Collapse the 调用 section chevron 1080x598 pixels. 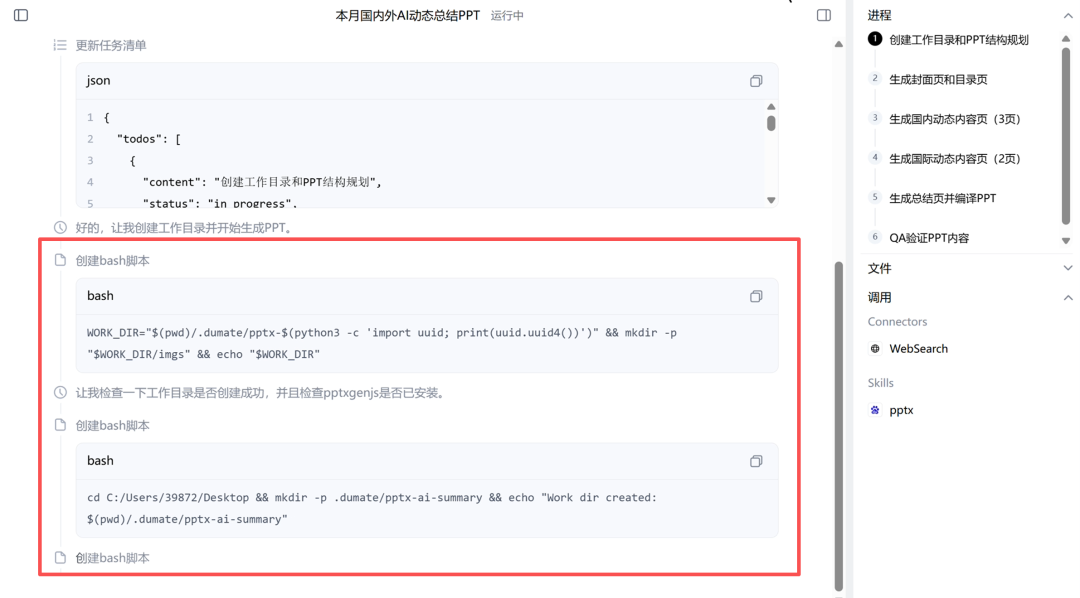(1067, 298)
